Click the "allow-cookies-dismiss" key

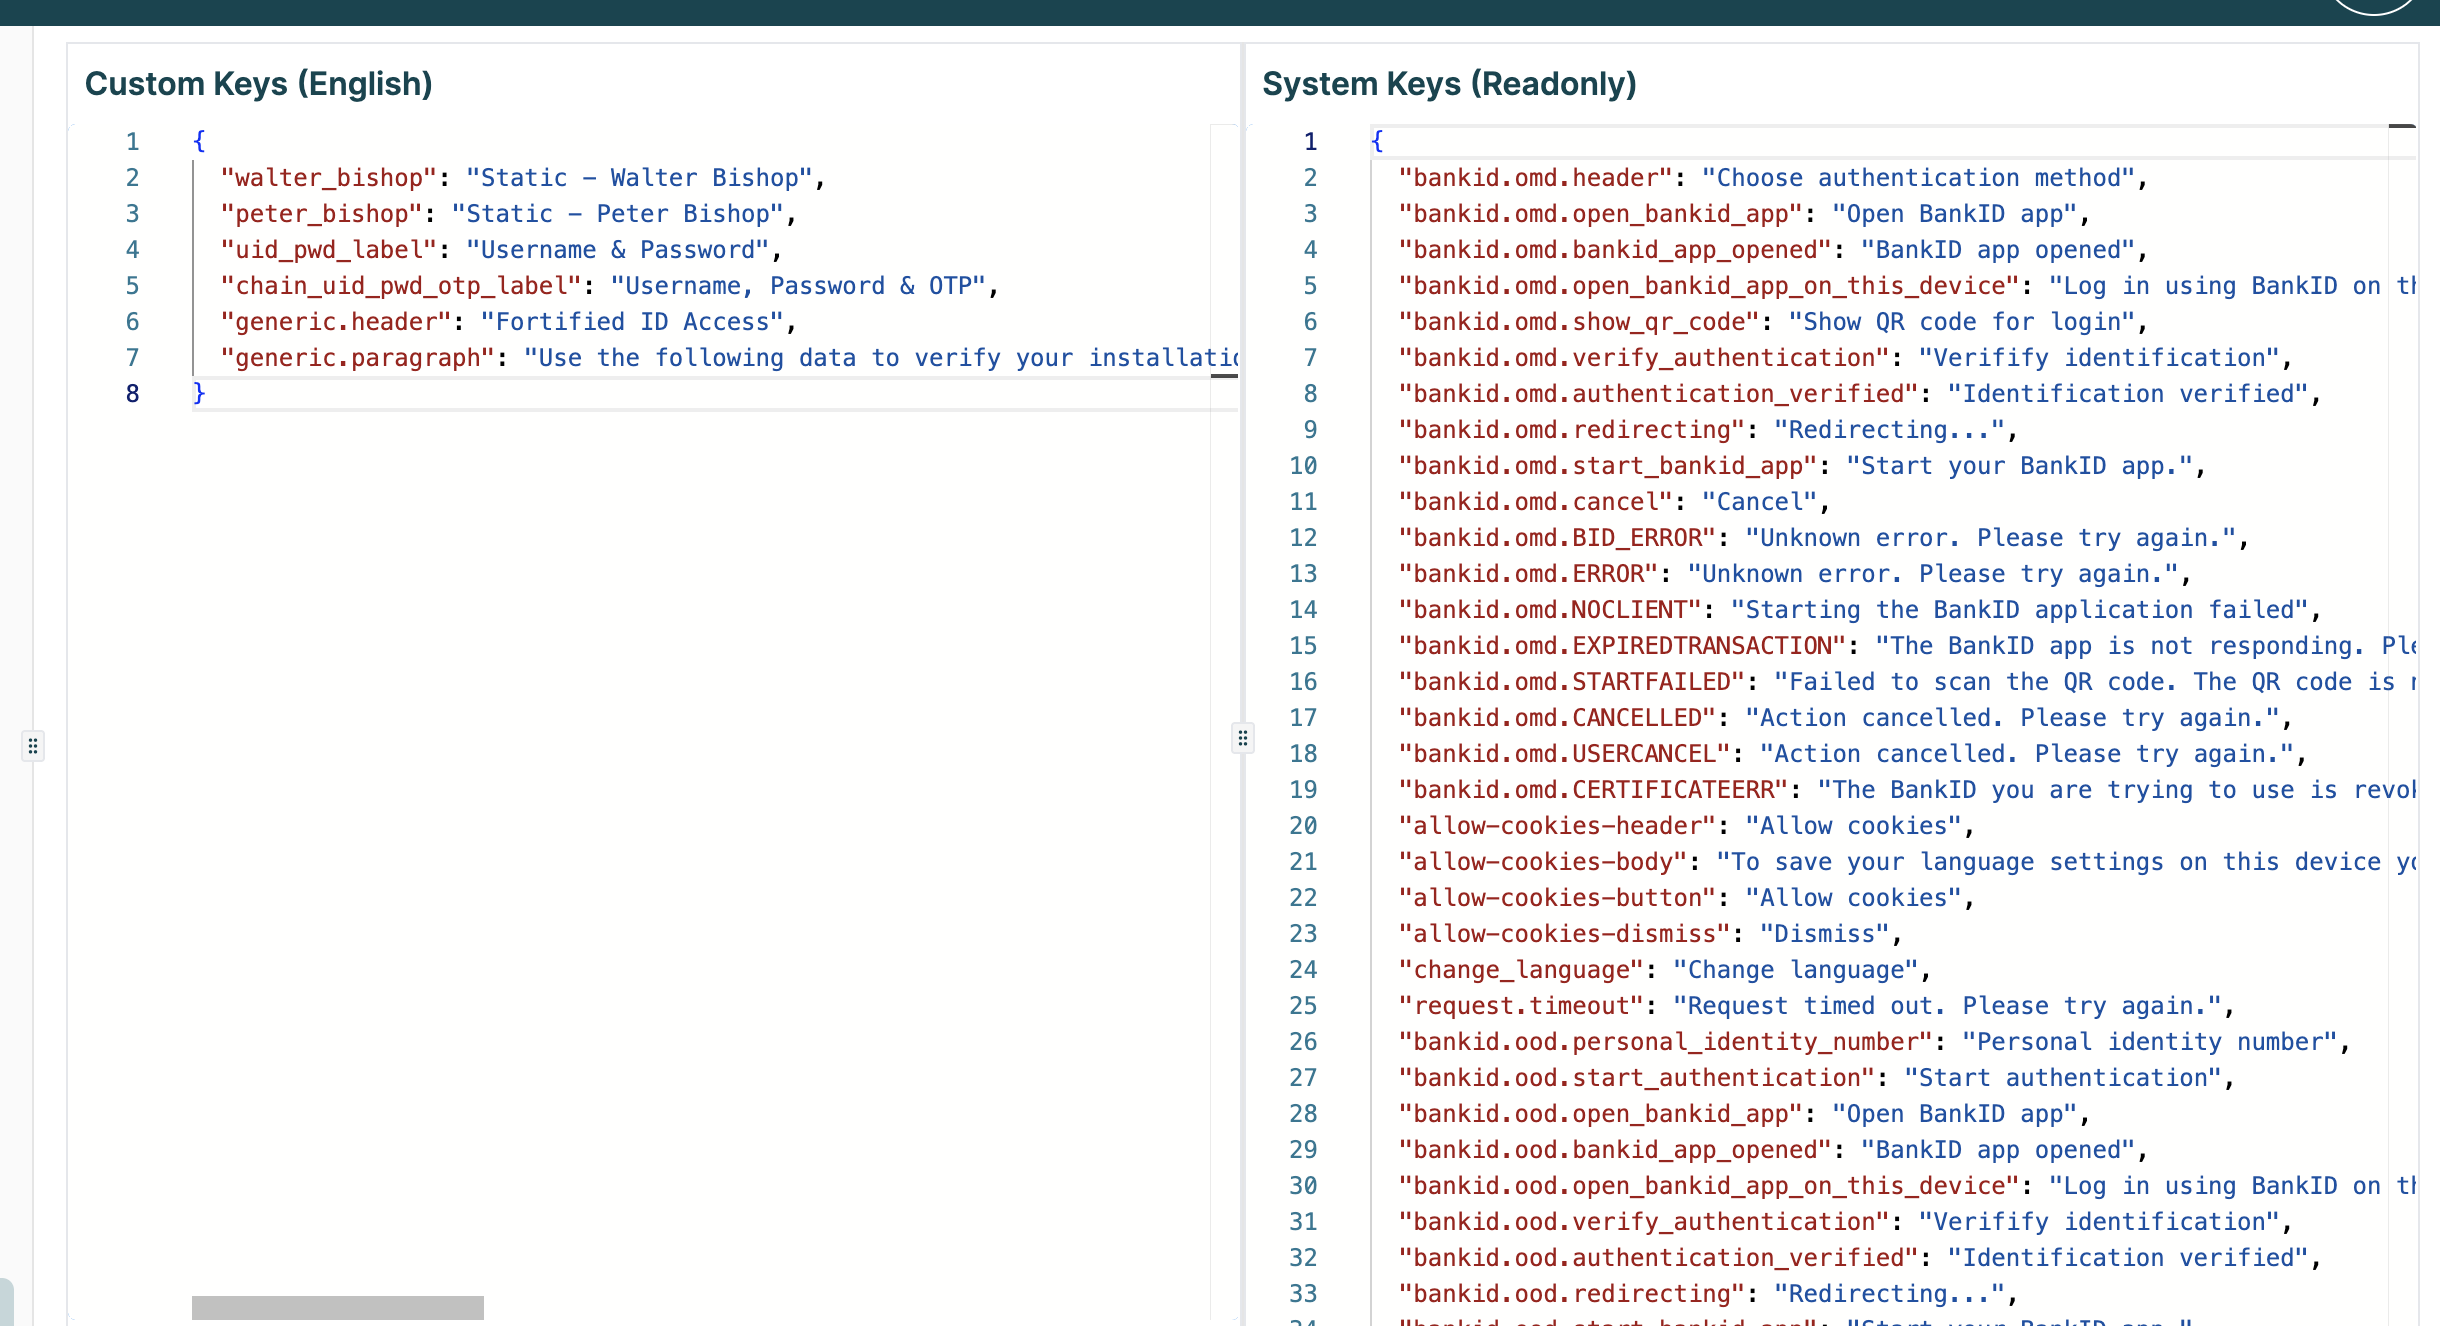1564,934
